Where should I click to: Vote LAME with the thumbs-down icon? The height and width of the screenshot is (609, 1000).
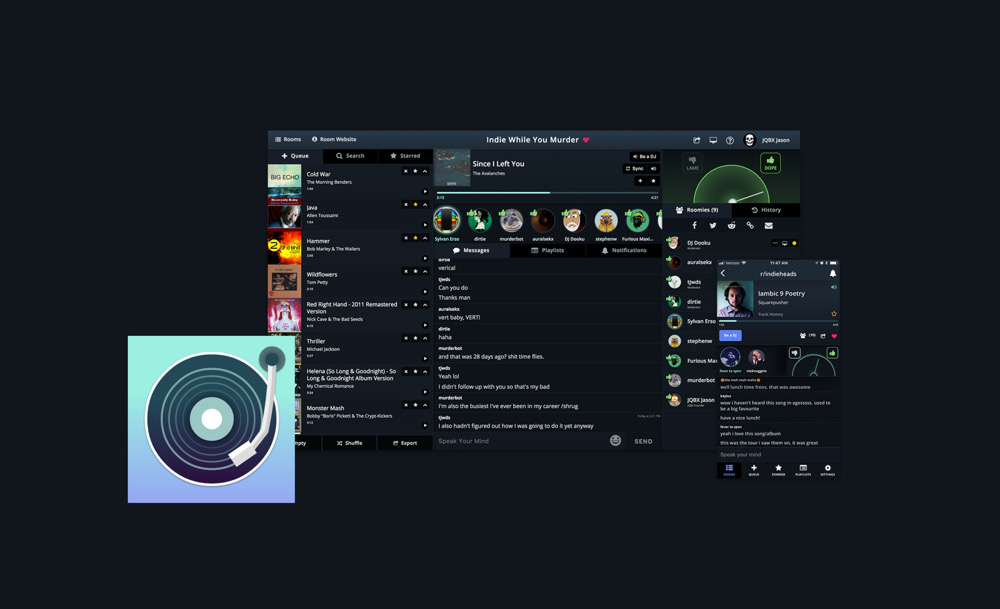coord(692,162)
